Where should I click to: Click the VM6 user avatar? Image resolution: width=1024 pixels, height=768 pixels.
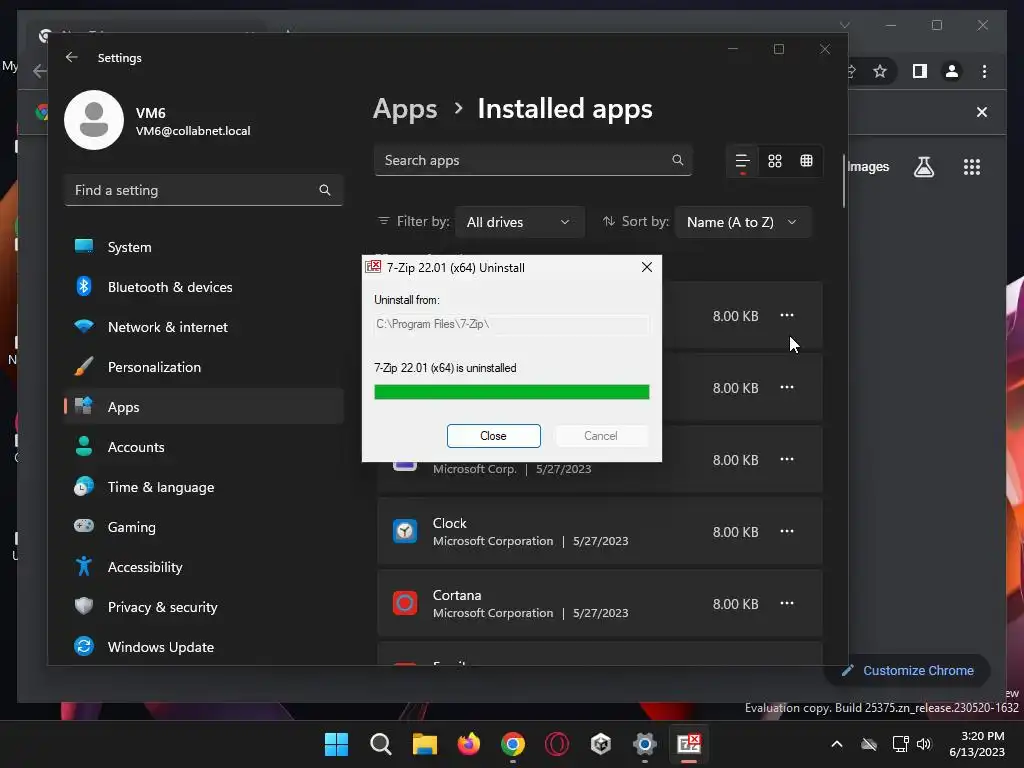(x=94, y=120)
